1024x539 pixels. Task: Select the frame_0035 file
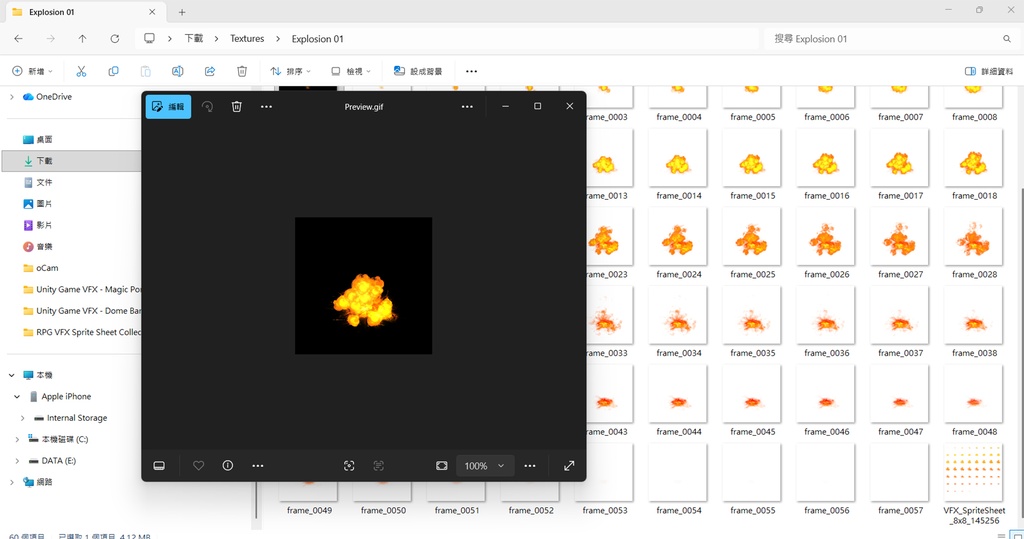752,321
